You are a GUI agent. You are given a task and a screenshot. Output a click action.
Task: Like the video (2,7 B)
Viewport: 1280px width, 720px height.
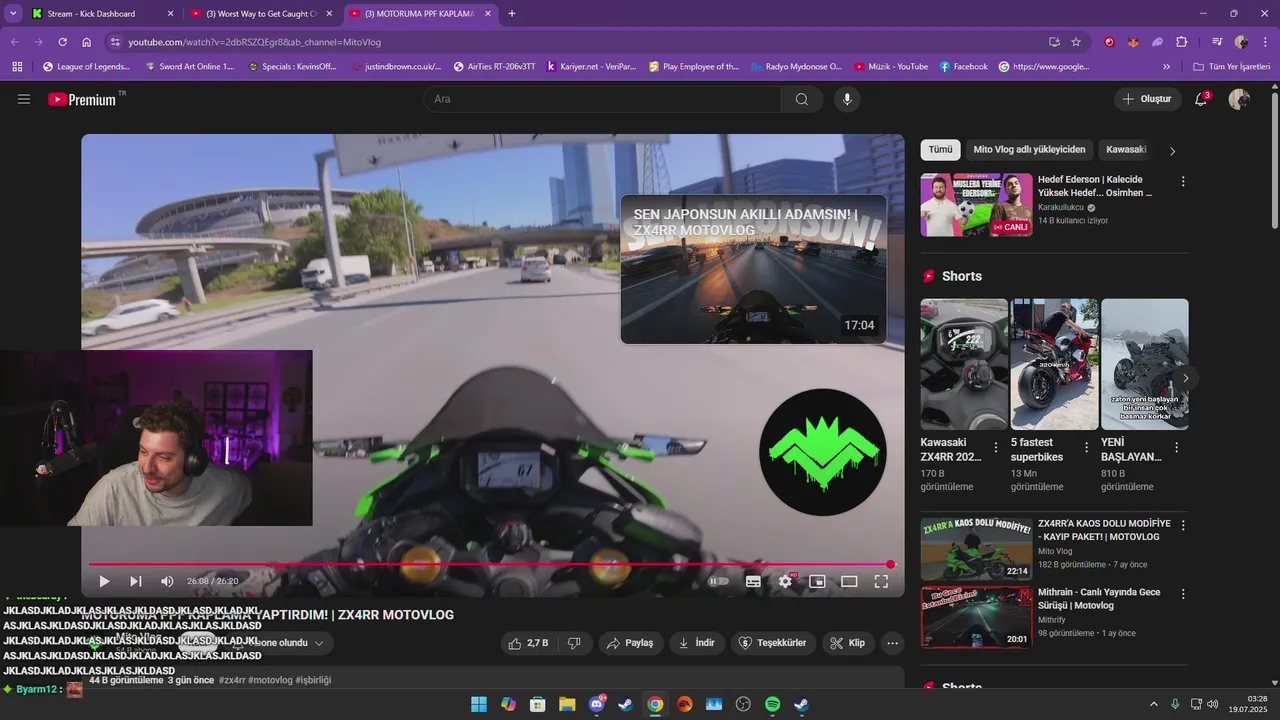(x=529, y=643)
